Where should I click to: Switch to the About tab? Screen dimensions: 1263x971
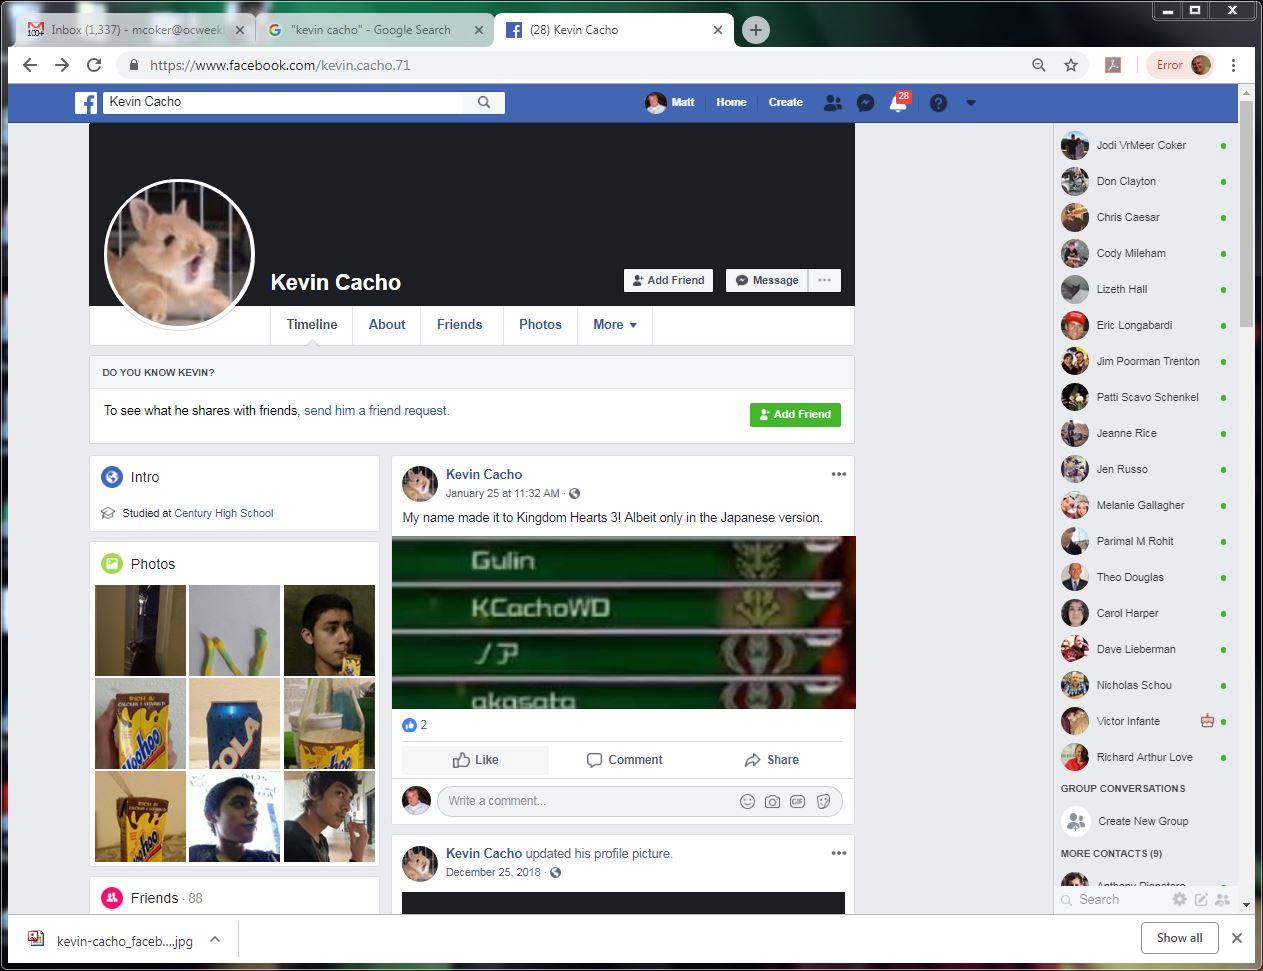[387, 325]
